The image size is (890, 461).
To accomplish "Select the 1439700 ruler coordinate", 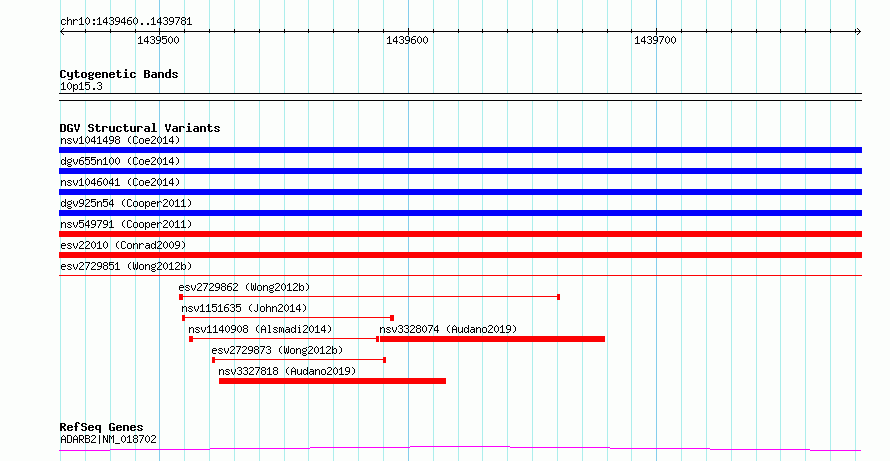I will click(655, 40).
